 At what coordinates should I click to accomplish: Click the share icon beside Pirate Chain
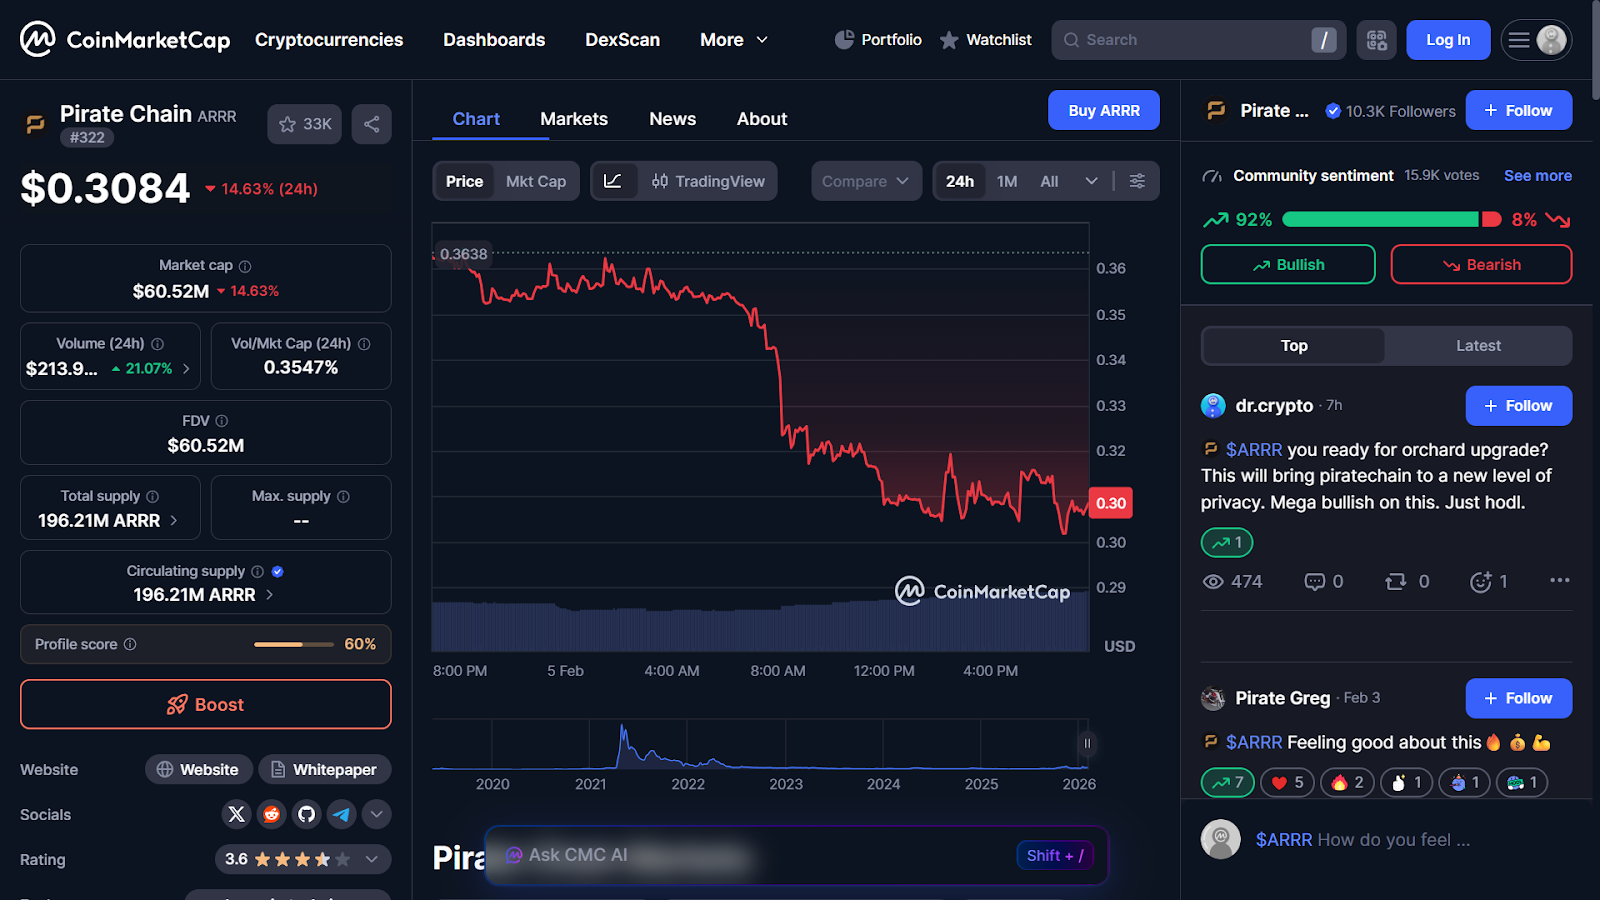click(371, 124)
